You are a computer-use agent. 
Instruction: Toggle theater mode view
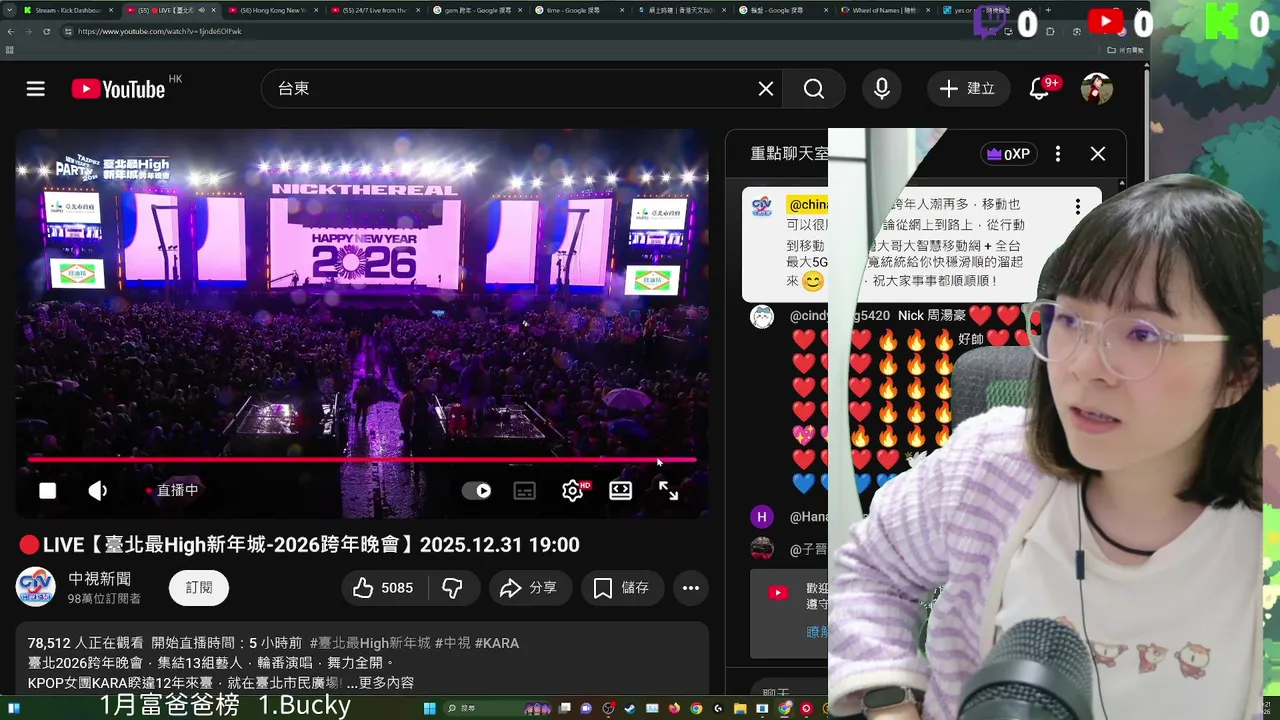(621, 490)
